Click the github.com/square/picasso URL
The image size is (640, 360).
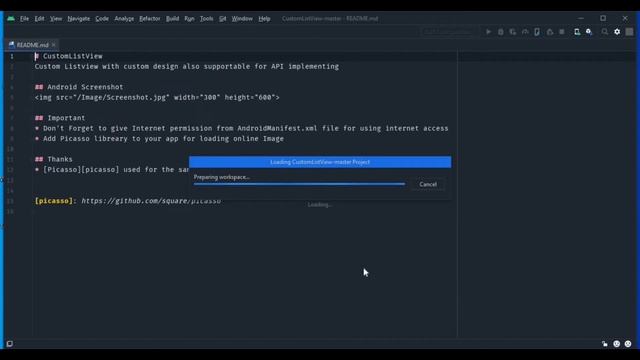point(151,201)
